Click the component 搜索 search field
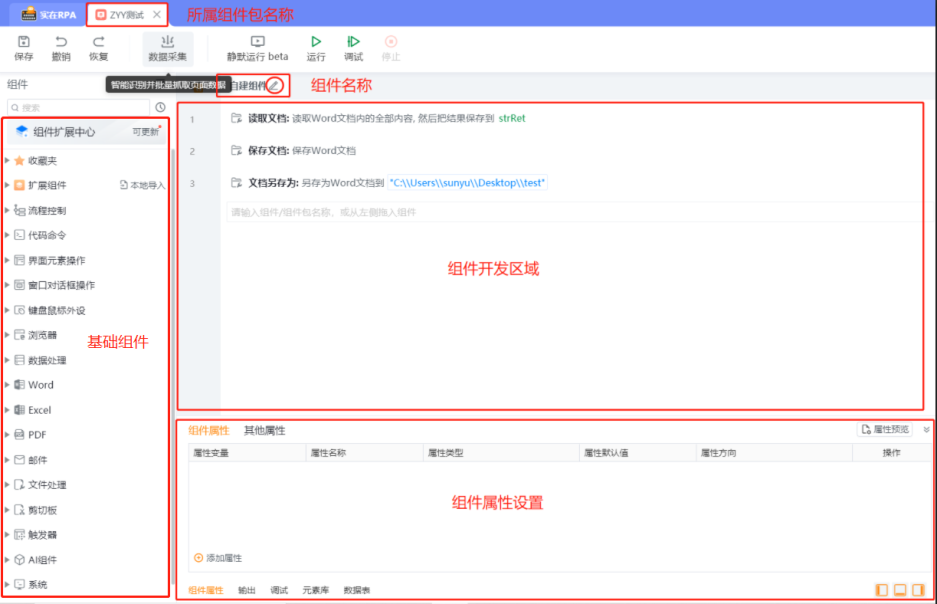The image size is (937, 604). pos(80,107)
